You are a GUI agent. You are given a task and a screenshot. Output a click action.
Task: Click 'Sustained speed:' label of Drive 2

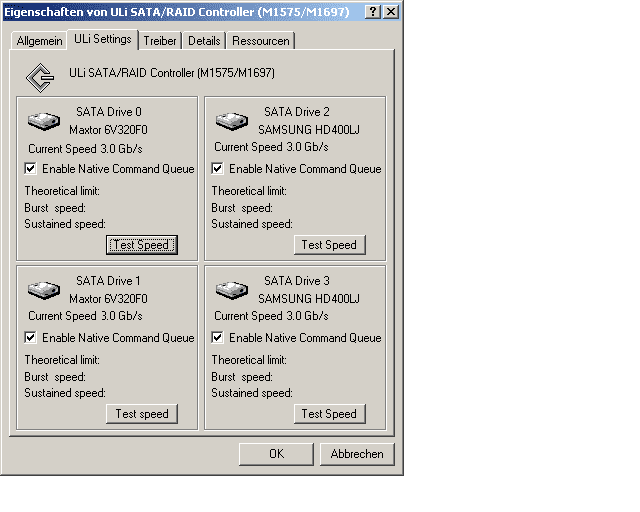pos(252,224)
